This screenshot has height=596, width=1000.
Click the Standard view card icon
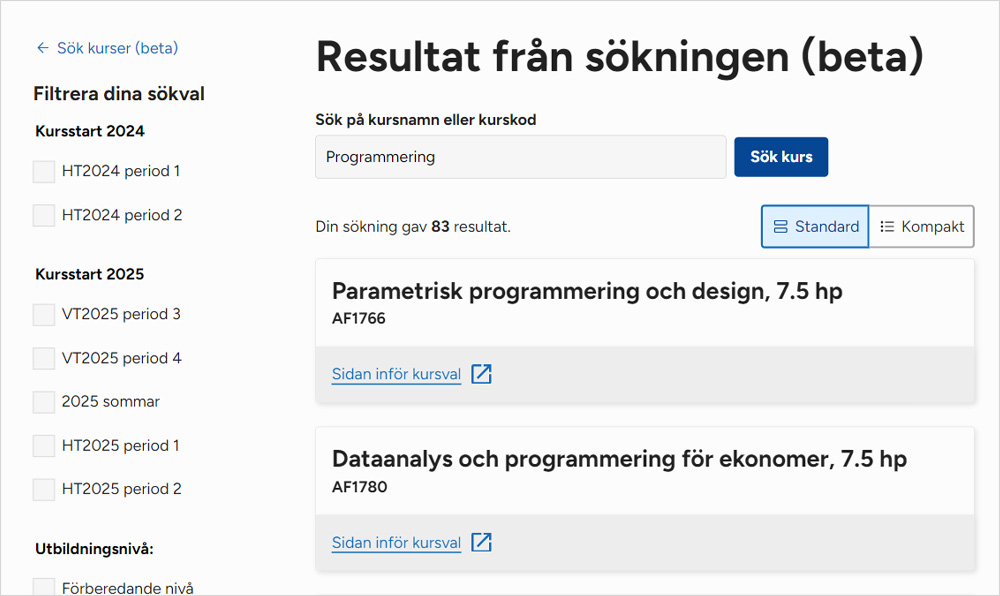point(781,227)
